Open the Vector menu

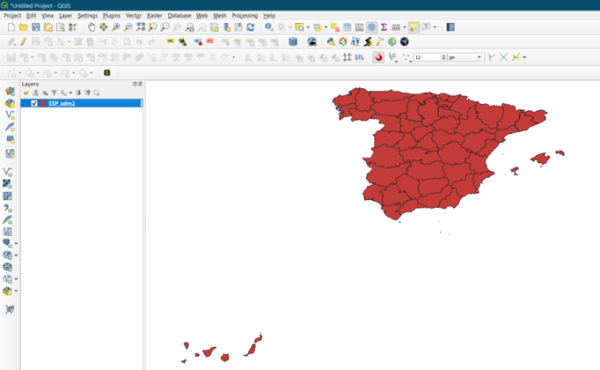click(x=134, y=16)
